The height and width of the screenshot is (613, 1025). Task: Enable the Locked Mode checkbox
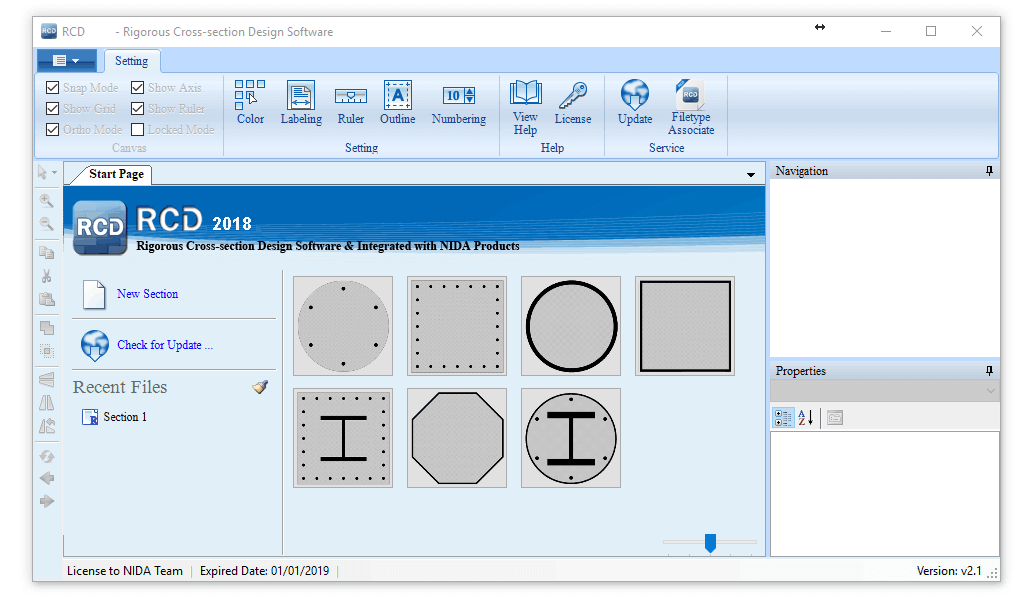pos(137,129)
